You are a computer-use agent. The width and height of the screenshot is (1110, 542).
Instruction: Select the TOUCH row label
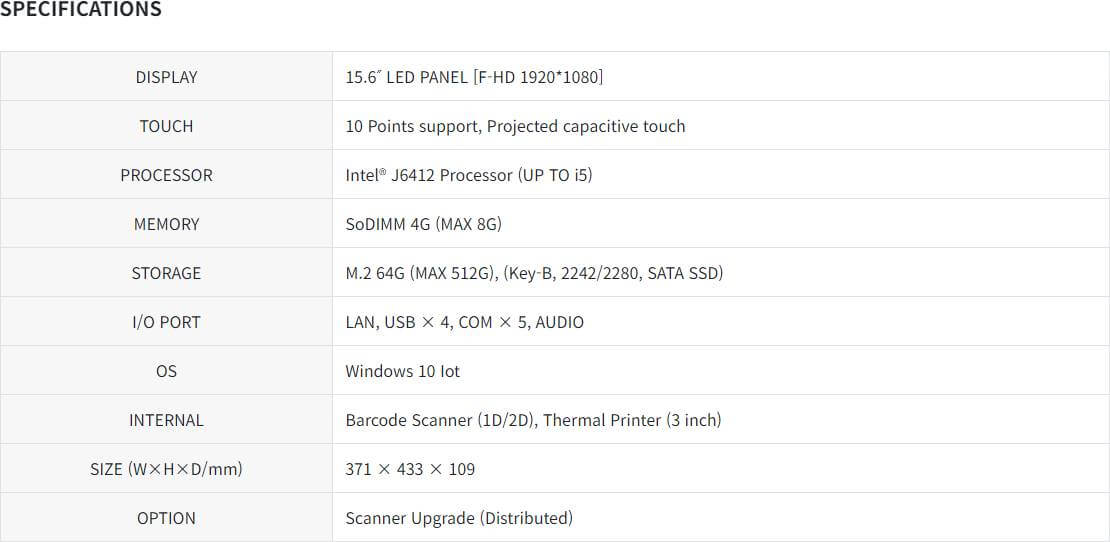[x=166, y=126]
